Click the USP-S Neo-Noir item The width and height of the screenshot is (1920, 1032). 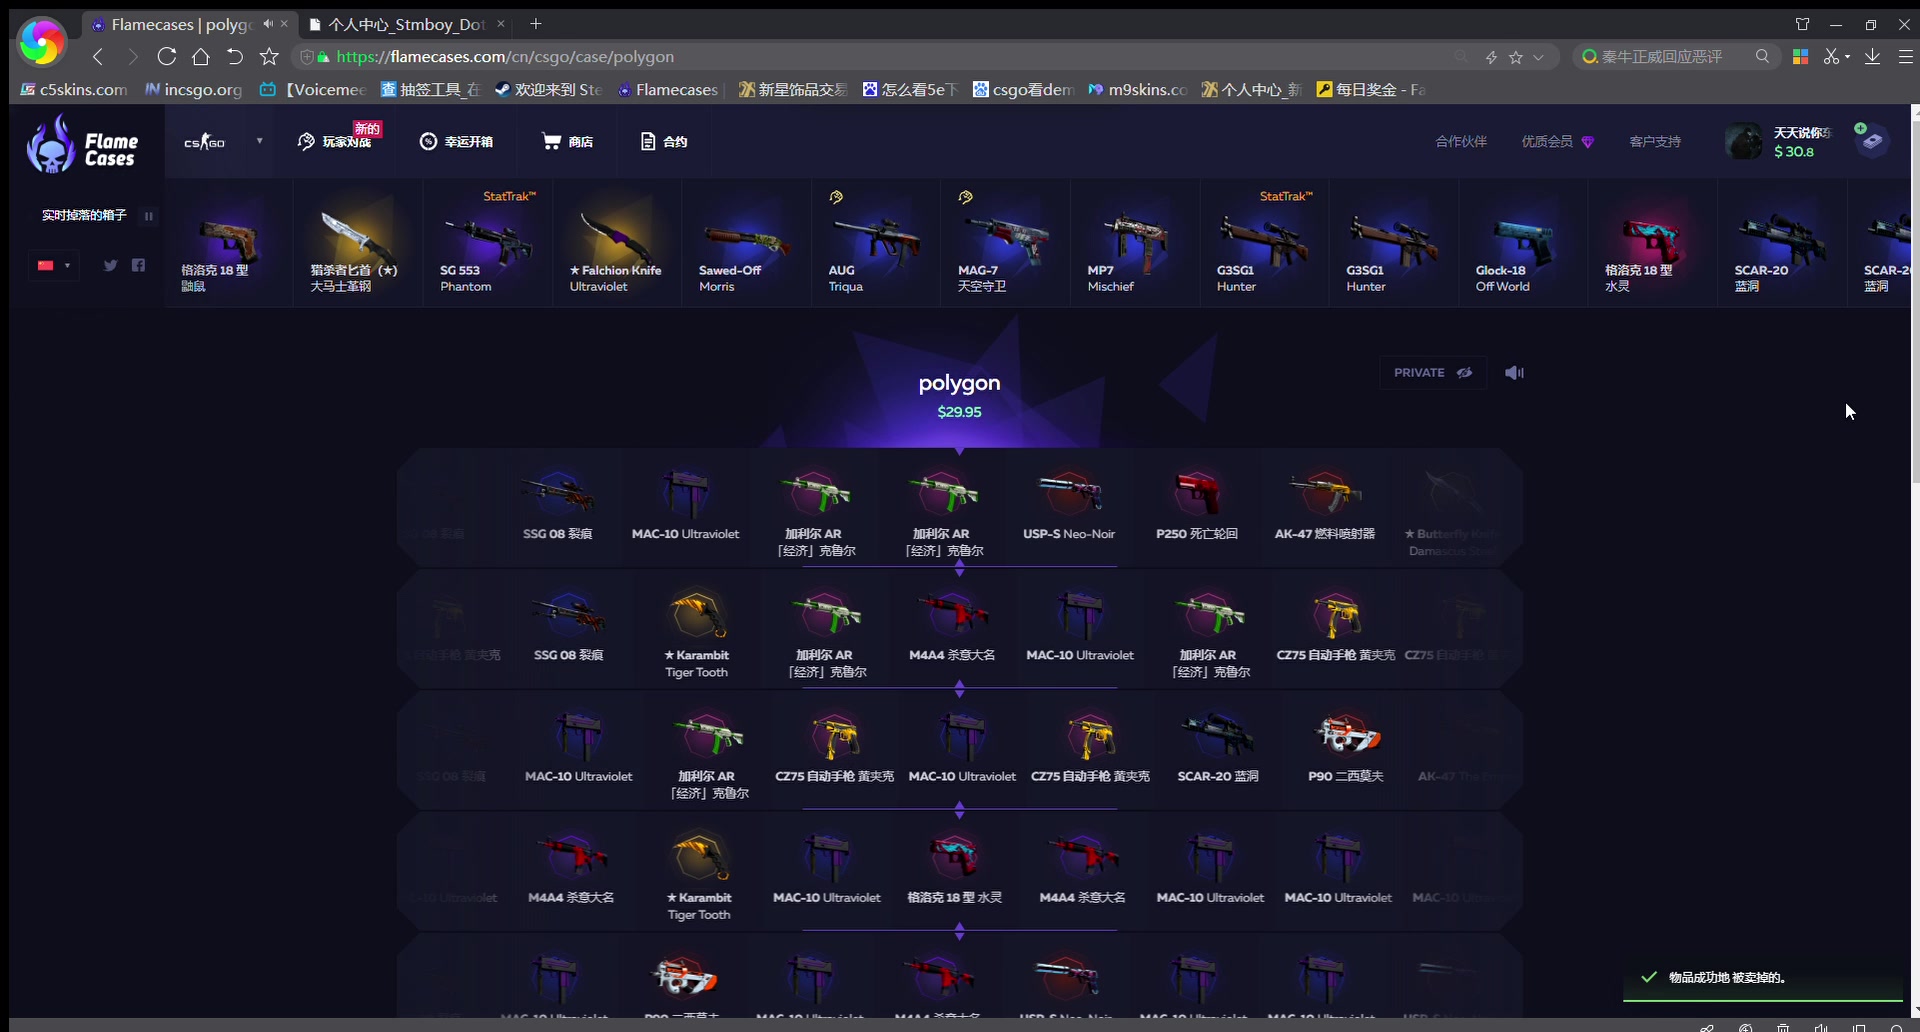coord(1069,508)
